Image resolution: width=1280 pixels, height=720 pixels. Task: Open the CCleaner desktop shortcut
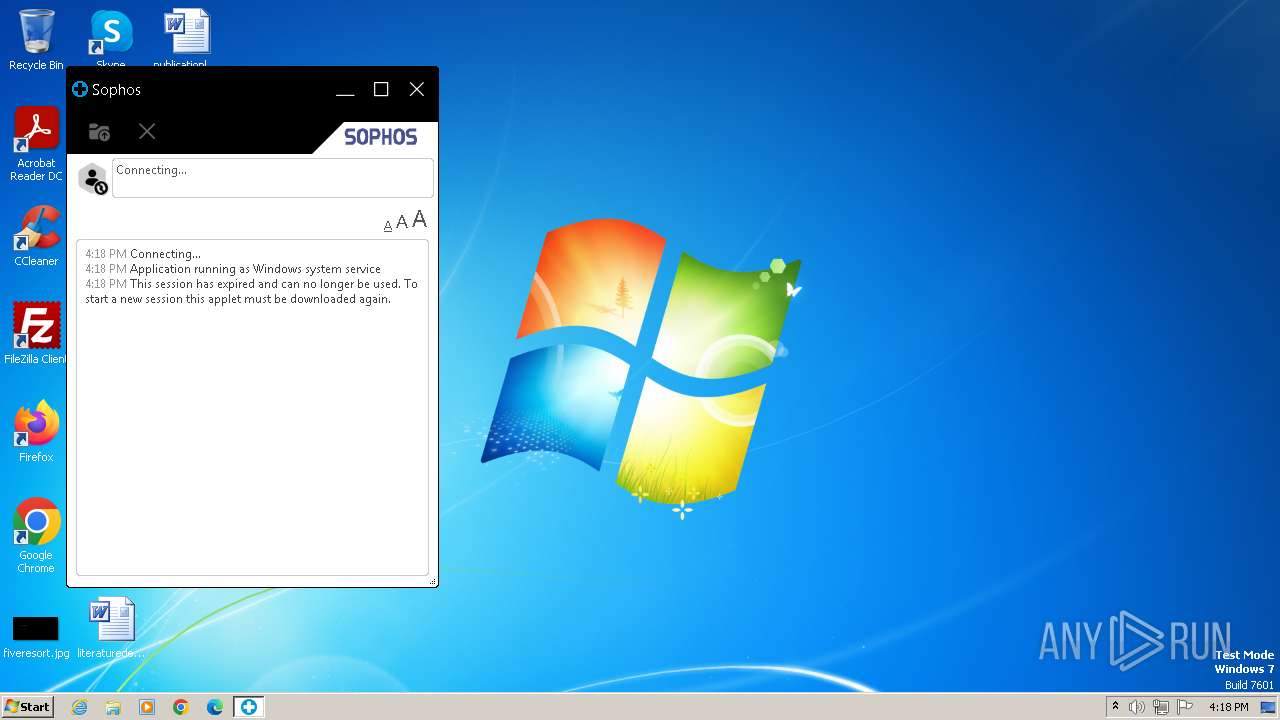(x=36, y=237)
